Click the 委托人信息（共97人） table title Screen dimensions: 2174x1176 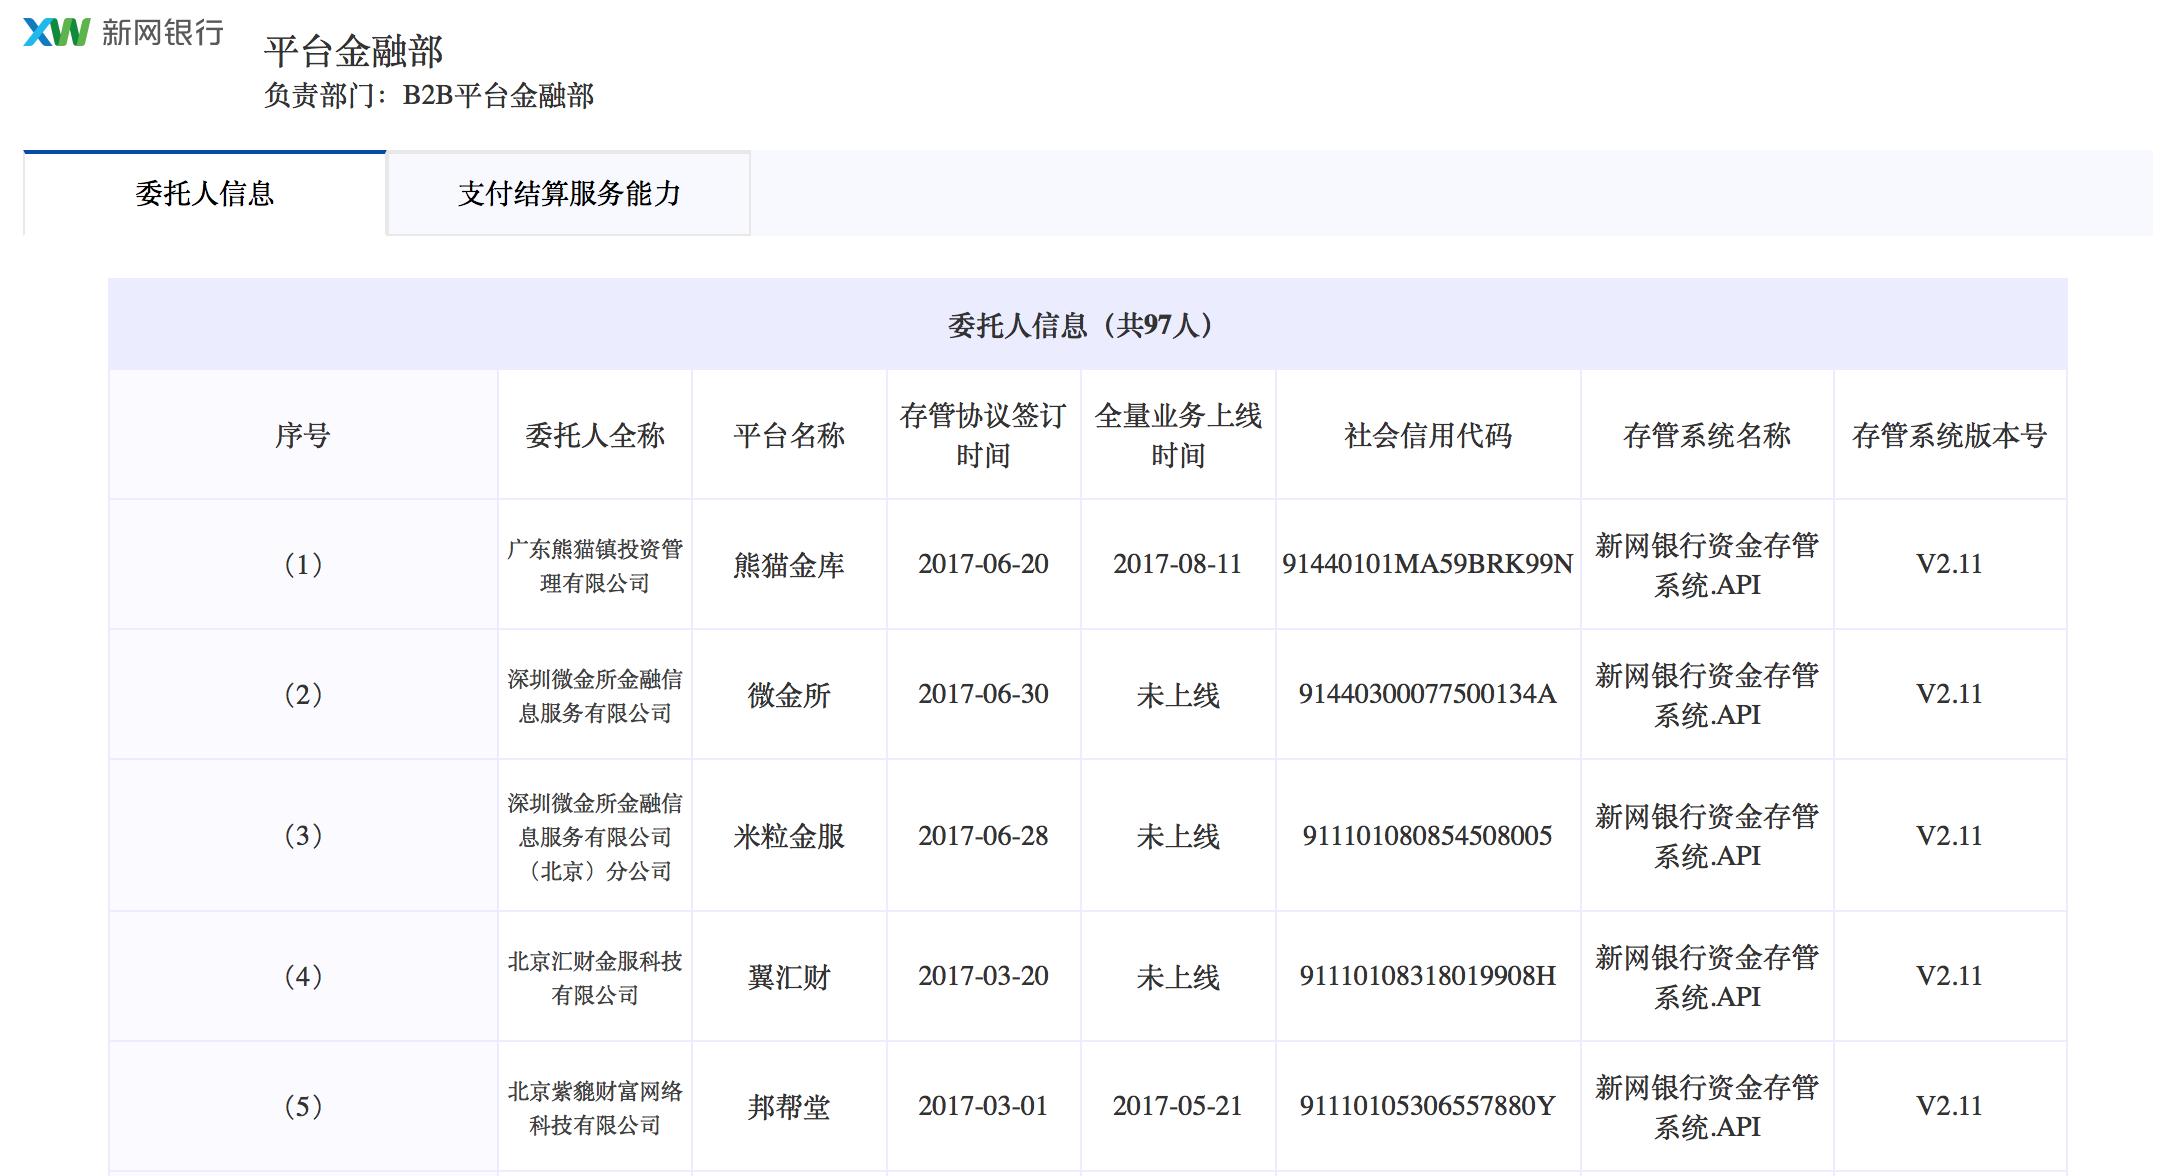click(1087, 325)
